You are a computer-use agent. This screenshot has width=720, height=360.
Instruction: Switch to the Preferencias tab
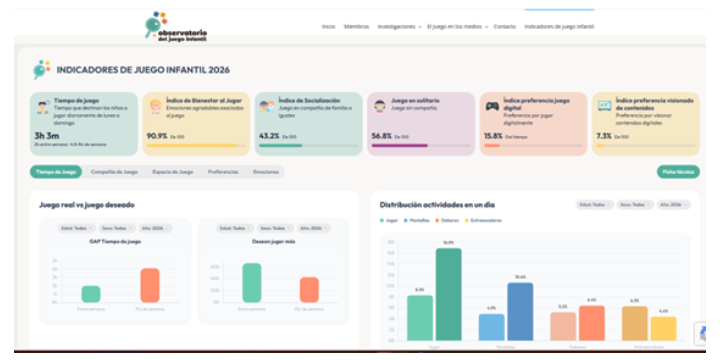click(x=223, y=172)
